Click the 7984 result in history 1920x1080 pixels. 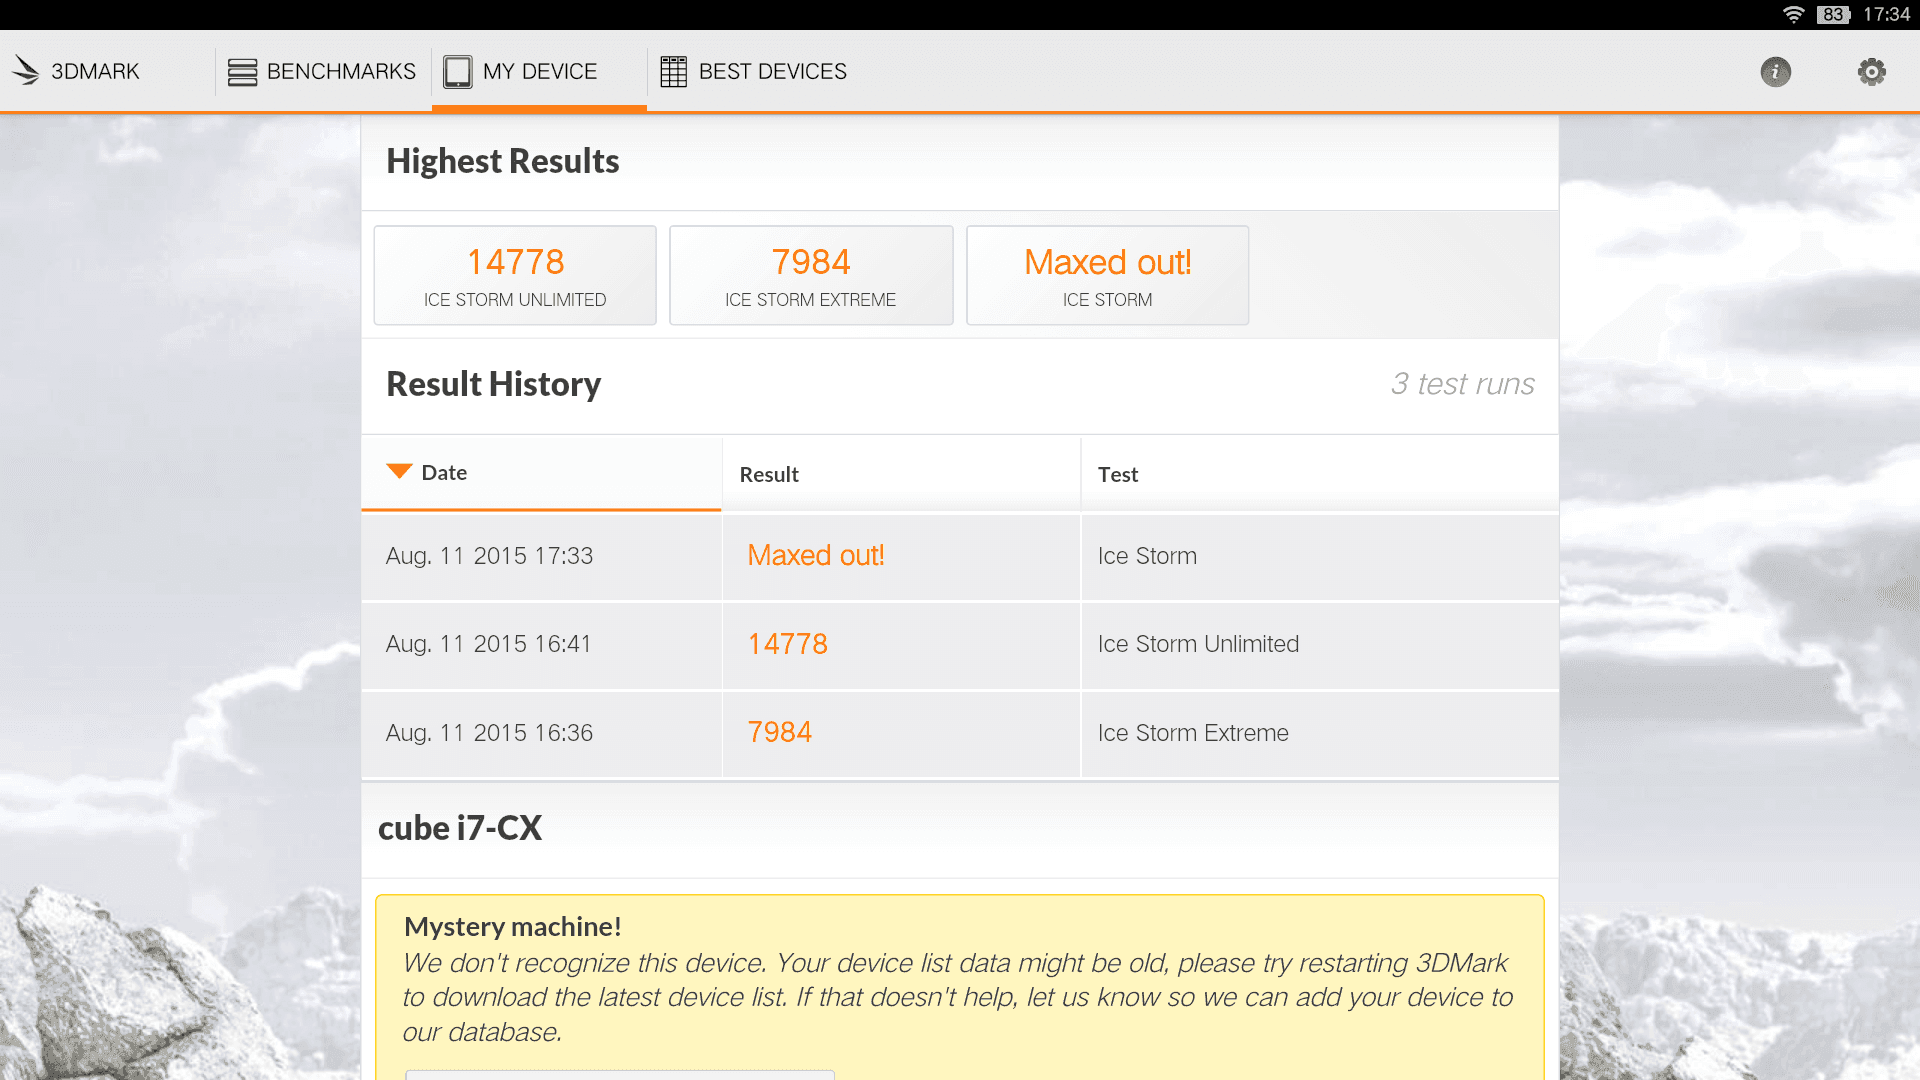click(x=780, y=732)
